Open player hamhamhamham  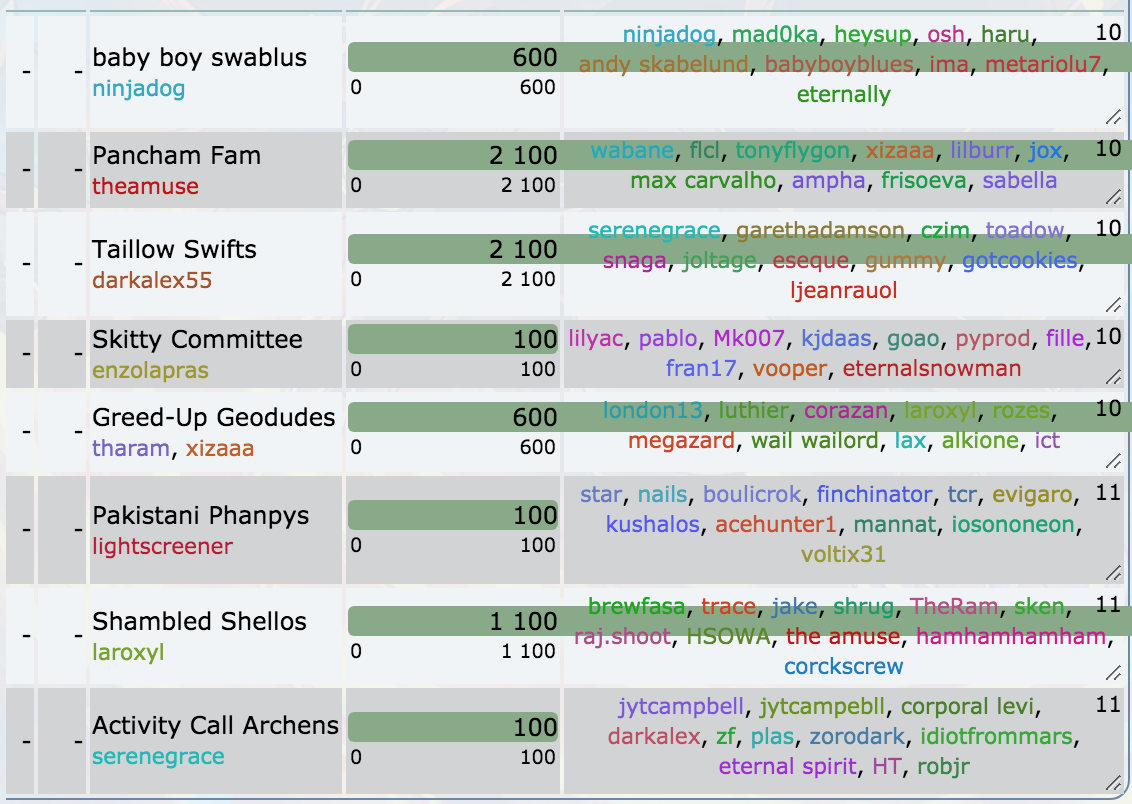[x=1011, y=637]
